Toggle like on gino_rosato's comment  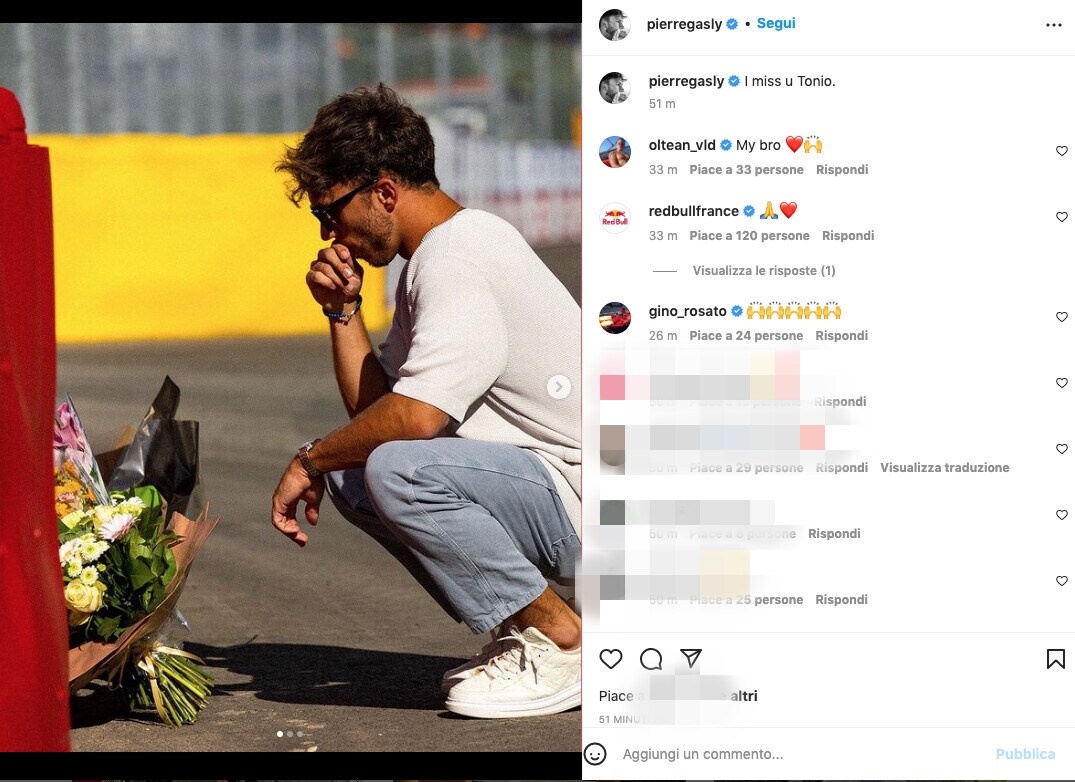1061,317
